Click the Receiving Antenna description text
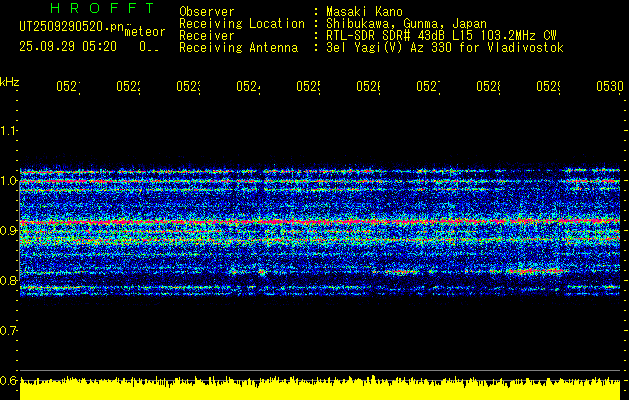This screenshot has height=400, width=629. click(x=445, y=48)
